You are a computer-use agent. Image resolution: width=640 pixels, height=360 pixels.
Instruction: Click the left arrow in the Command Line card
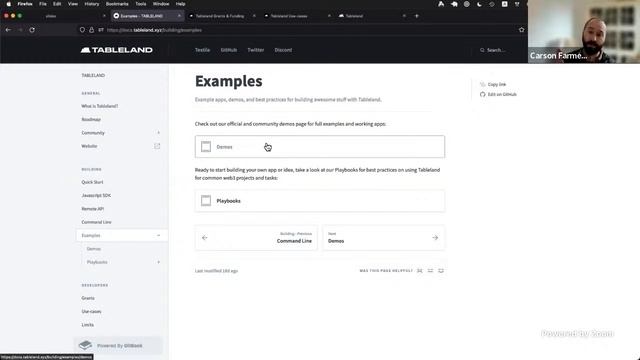tap(204, 238)
